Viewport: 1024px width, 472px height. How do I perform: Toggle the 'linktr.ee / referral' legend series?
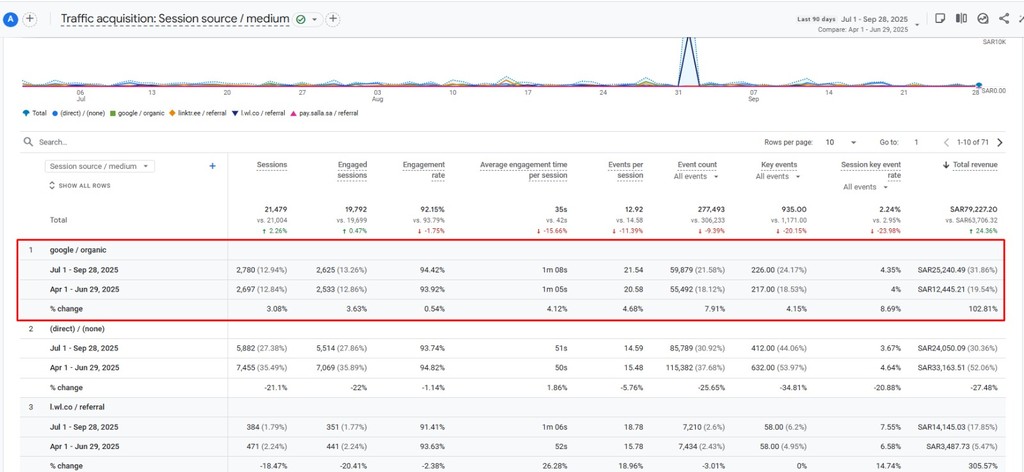(x=198, y=113)
